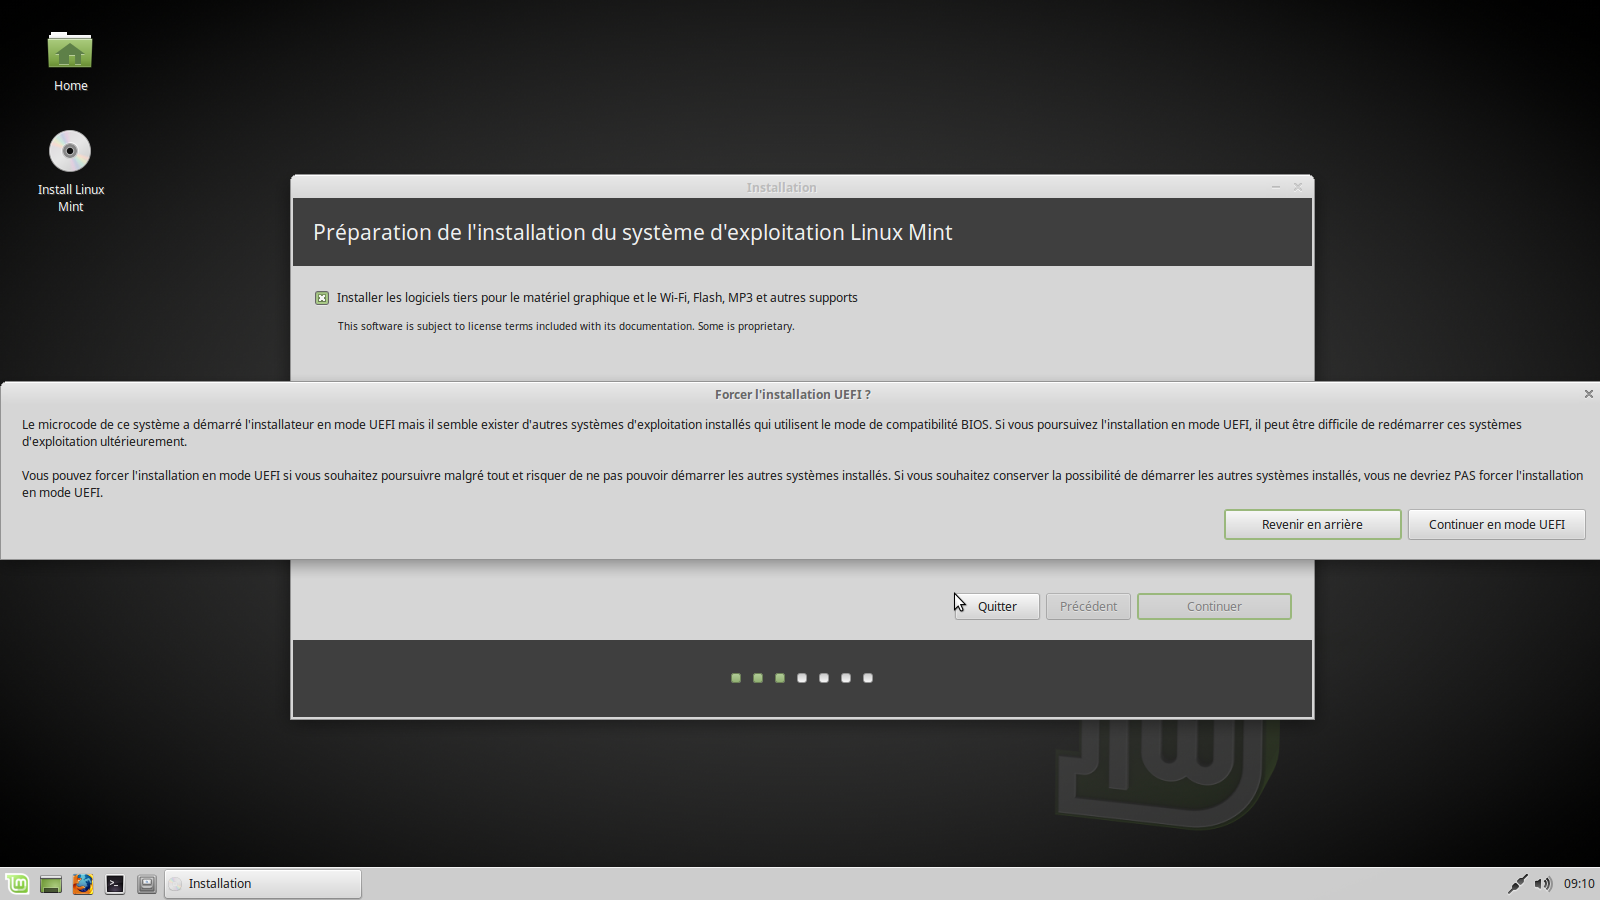Open the Terminal from the taskbar
Image resolution: width=1600 pixels, height=900 pixels.
tap(115, 884)
